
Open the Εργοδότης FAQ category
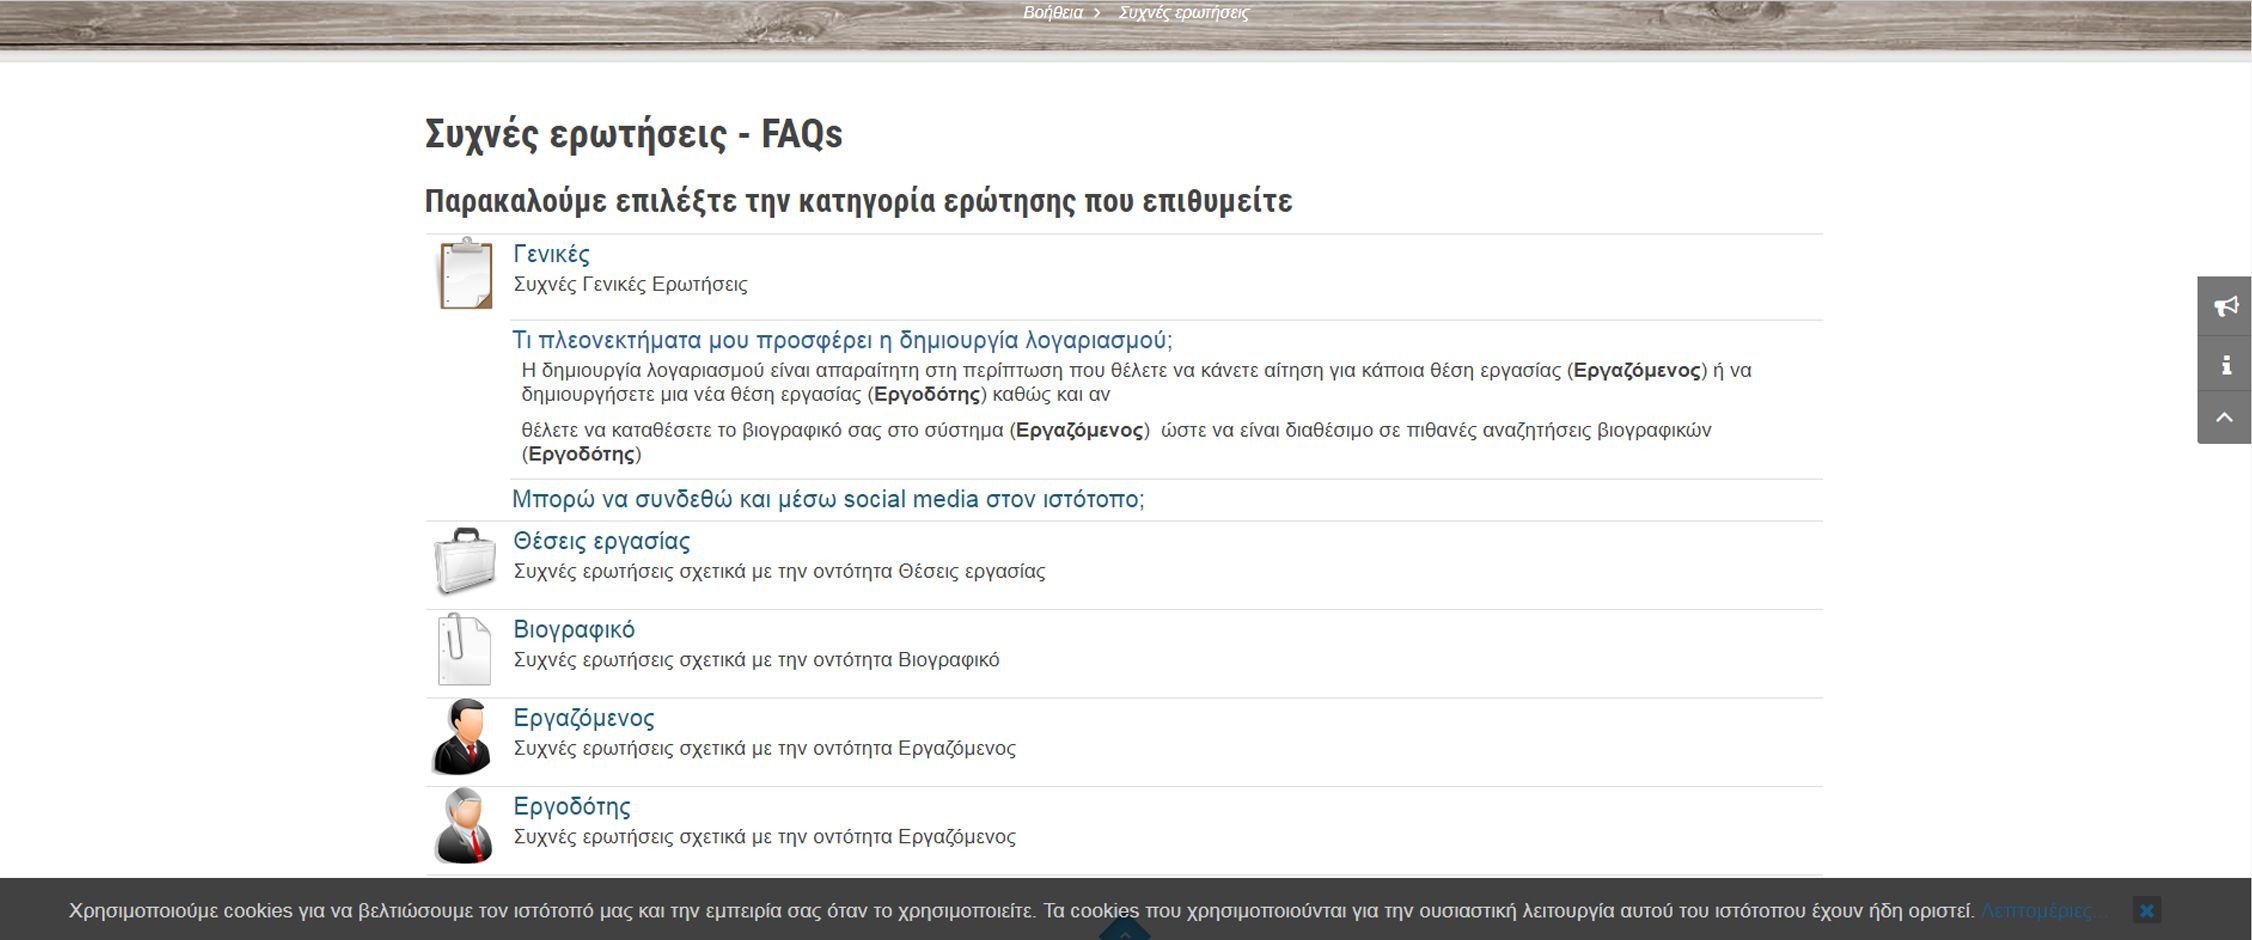tap(571, 806)
